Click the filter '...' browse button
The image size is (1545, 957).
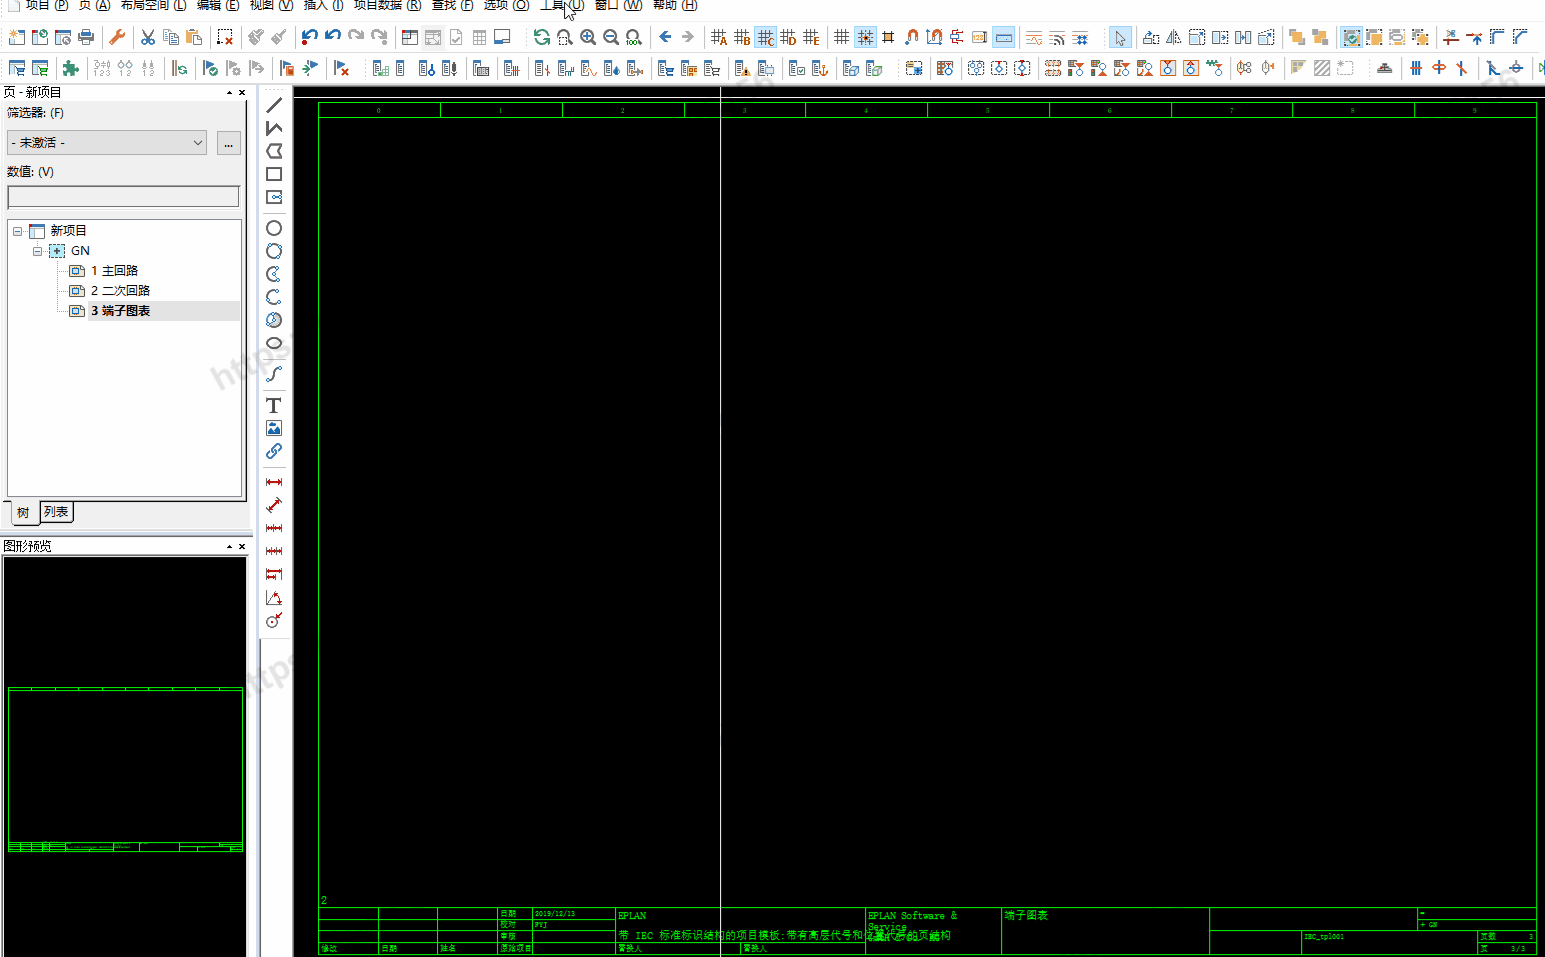click(229, 144)
